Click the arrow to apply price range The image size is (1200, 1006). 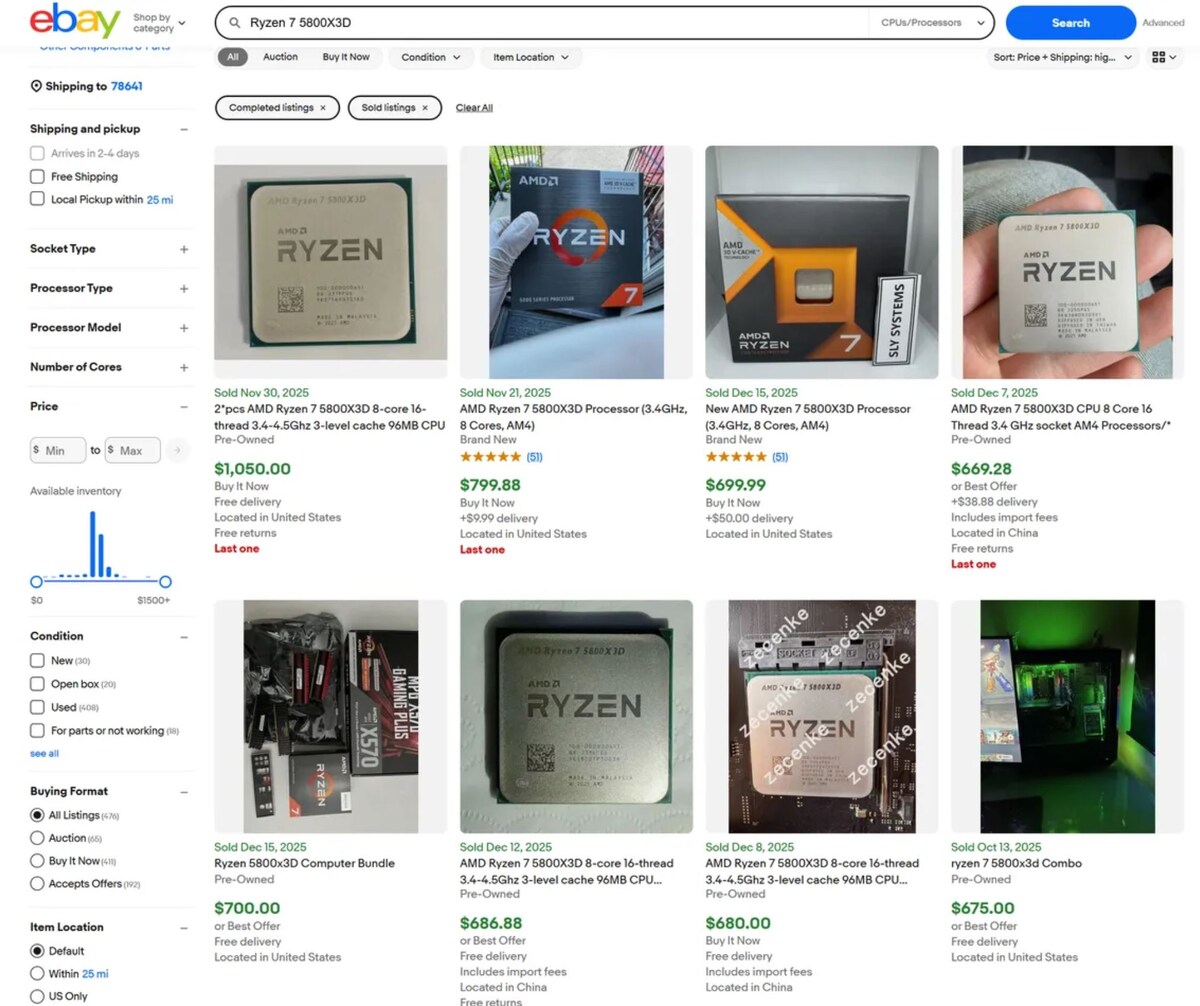[x=178, y=450]
